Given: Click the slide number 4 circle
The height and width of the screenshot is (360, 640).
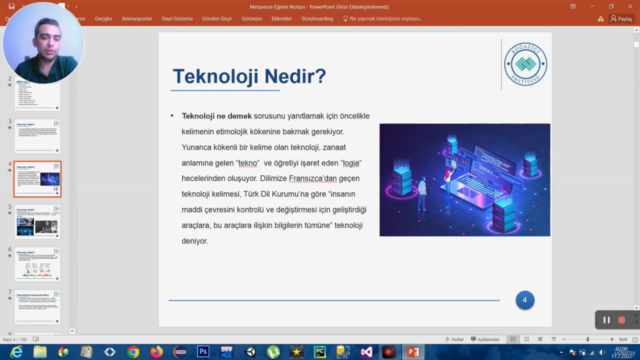Looking at the screenshot, I should tap(525, 300).
